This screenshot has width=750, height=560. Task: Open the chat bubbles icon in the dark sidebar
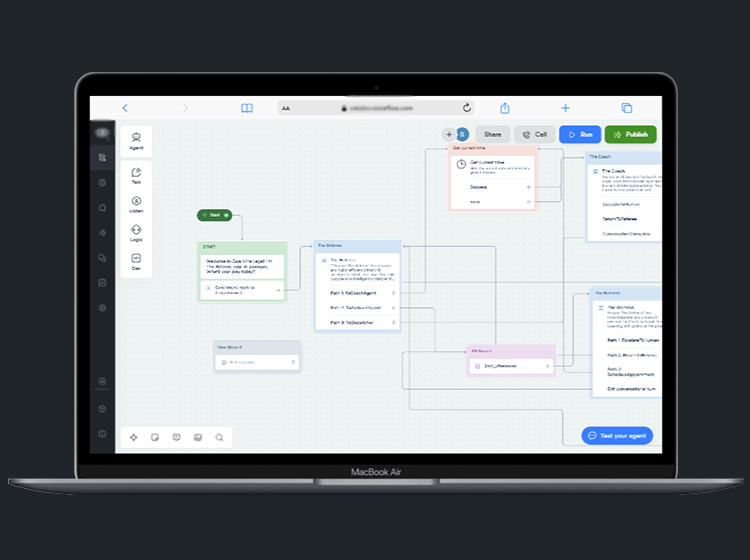[x=102, y=258]
